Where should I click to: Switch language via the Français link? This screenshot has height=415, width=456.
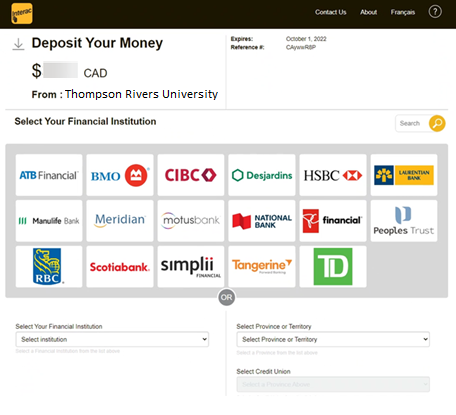click(403, 12)
